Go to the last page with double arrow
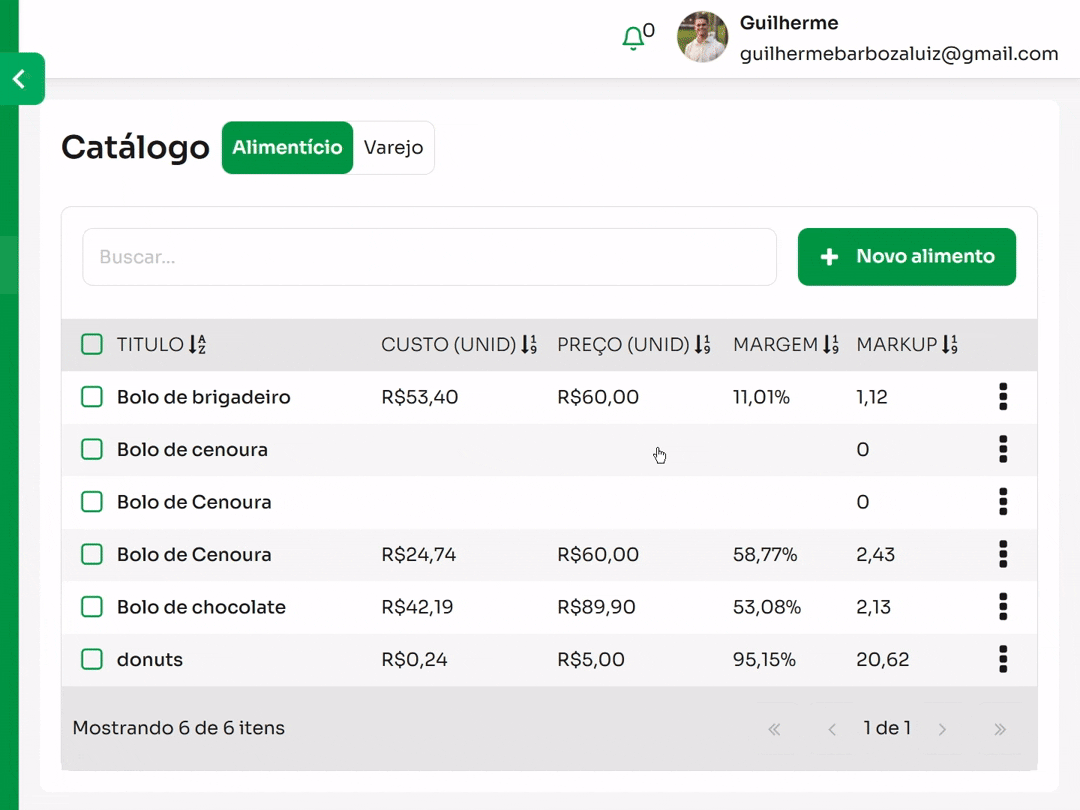This screenshot has height=810, width=1080. coord(999,729)
